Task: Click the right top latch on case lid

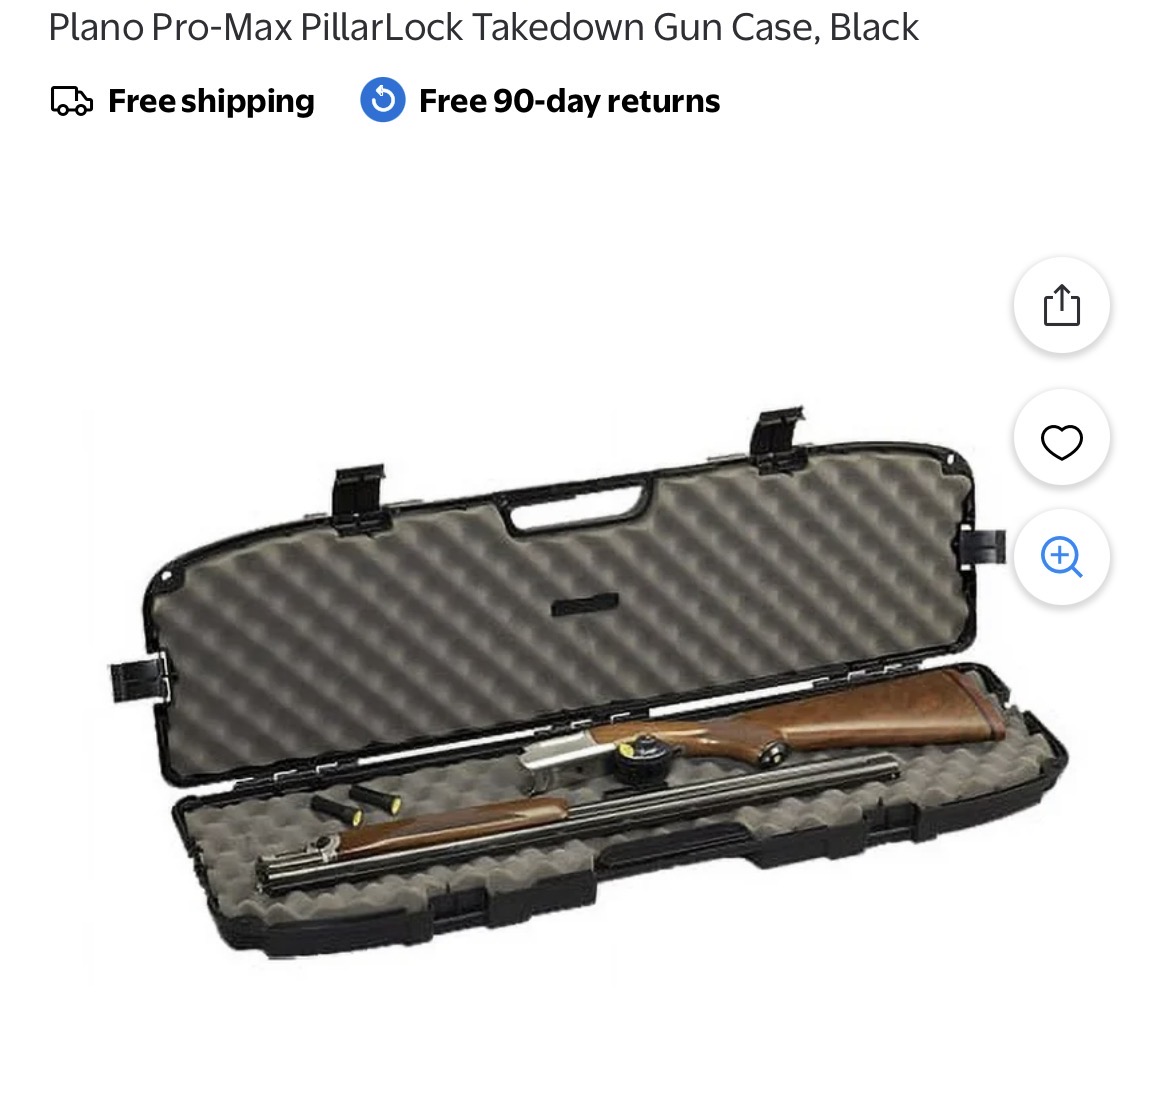Action: click(778, 437)
